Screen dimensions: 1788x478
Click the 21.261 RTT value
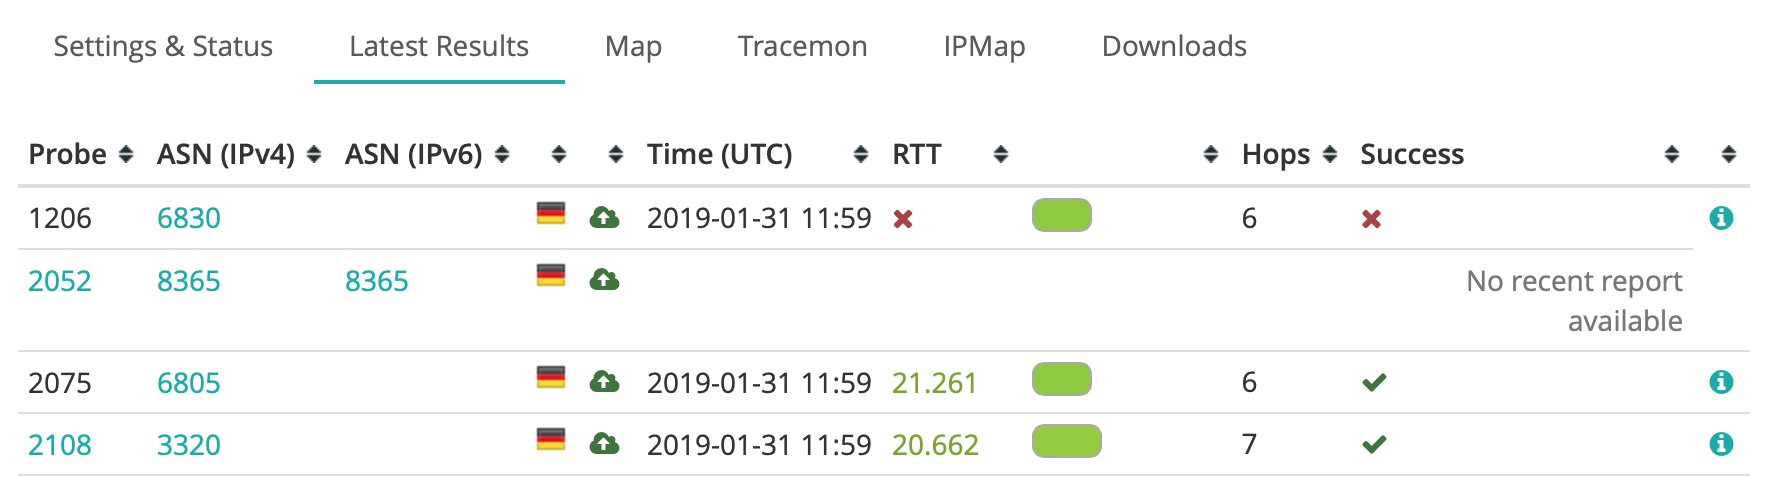[x=934, y=383]
